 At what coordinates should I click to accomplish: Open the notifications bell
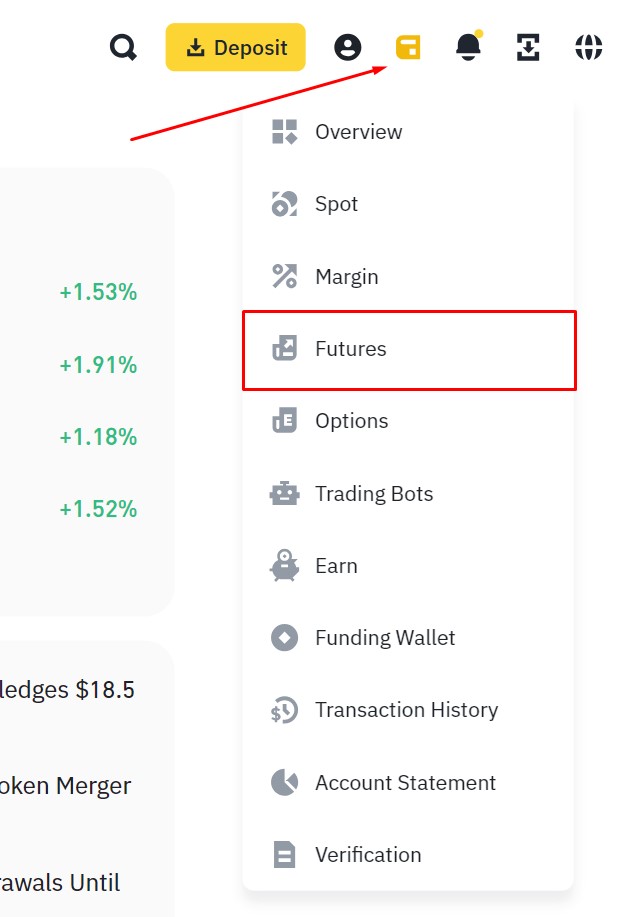pyautogui.click(x=468, y=47)
